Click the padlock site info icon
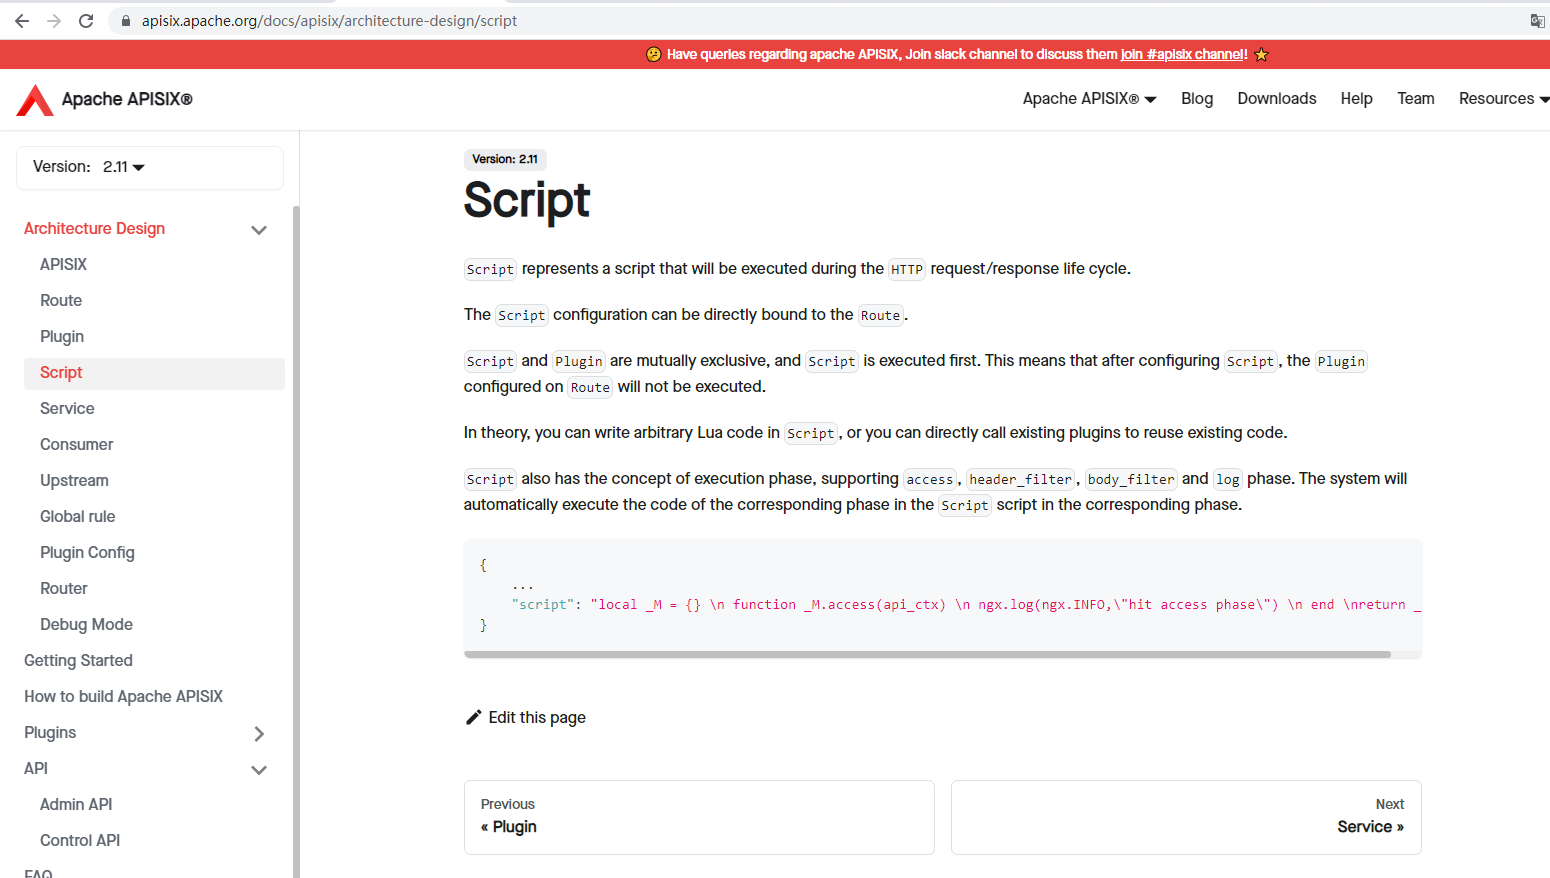Viewport: 1550px width, 878px height. point(126,21)
